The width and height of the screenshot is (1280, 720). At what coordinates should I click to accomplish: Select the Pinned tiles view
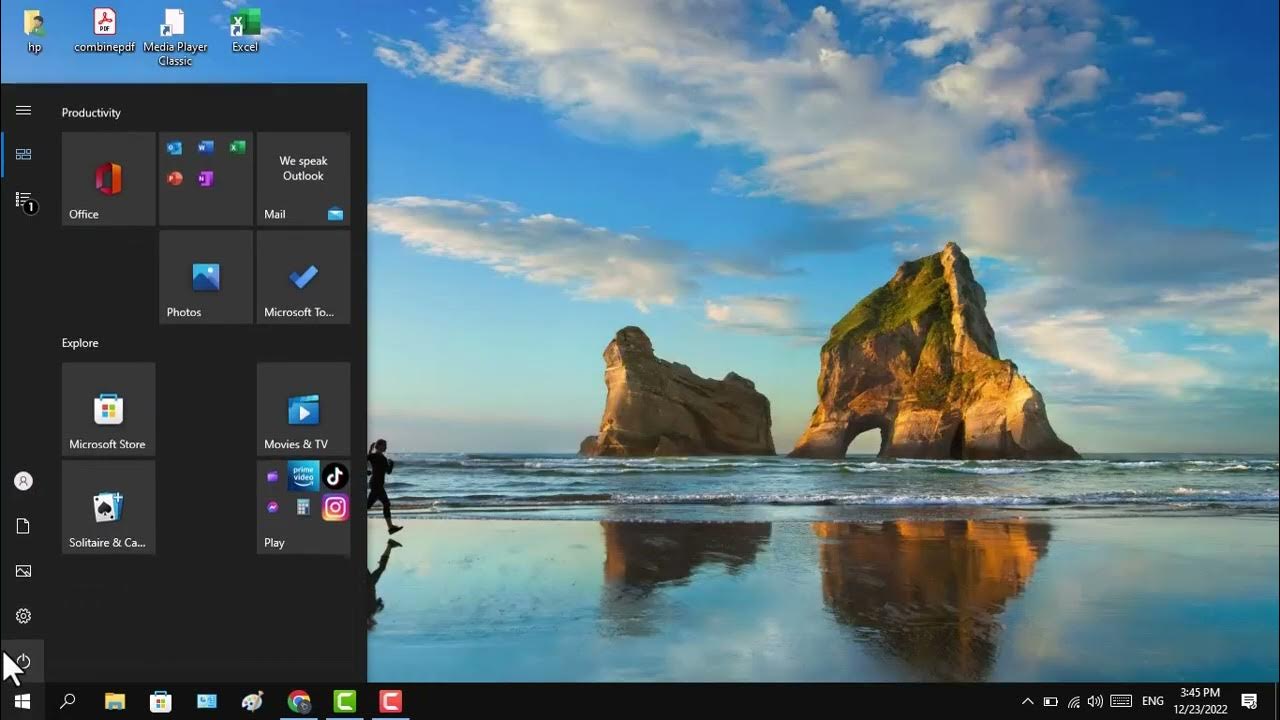coord(23,154)
